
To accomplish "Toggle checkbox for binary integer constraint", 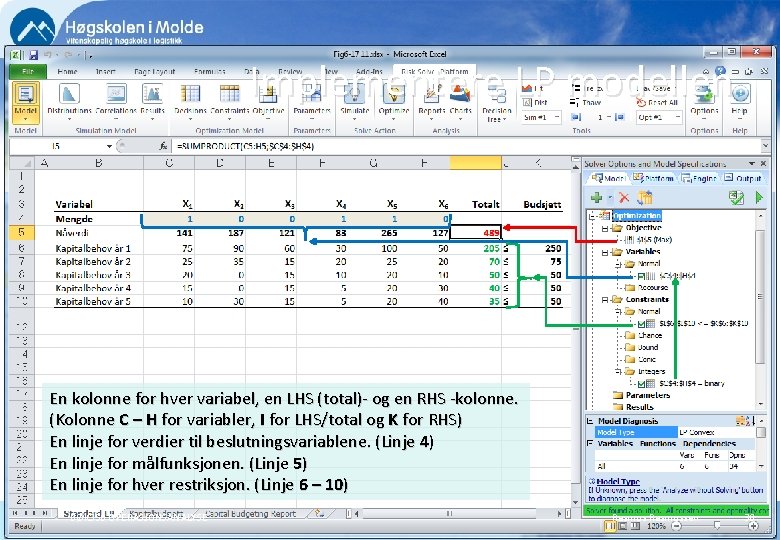I will click(642, 384).
